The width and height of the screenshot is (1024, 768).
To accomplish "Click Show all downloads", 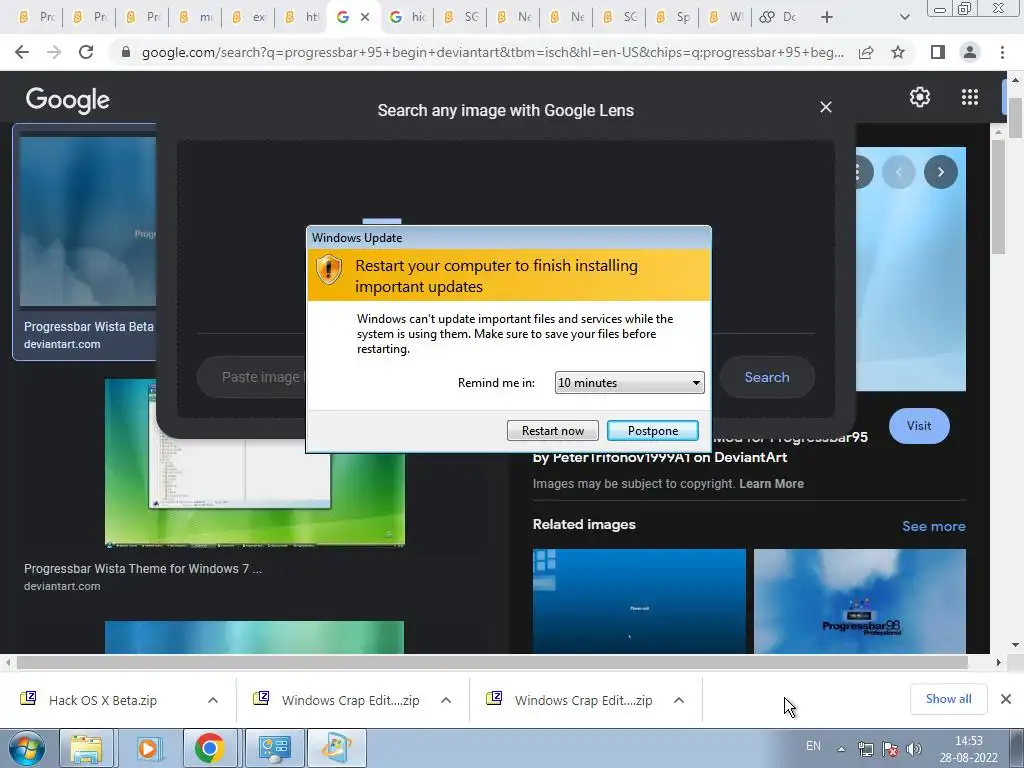I will [x=948, y=699].
